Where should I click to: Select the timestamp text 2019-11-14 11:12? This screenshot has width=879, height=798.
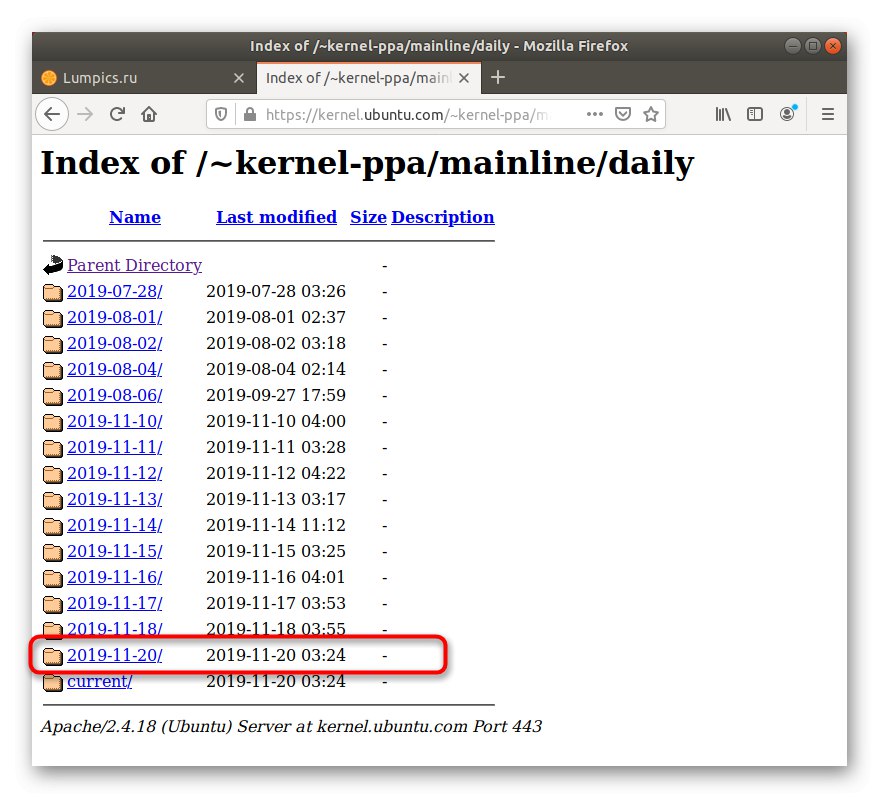point(276,525)
